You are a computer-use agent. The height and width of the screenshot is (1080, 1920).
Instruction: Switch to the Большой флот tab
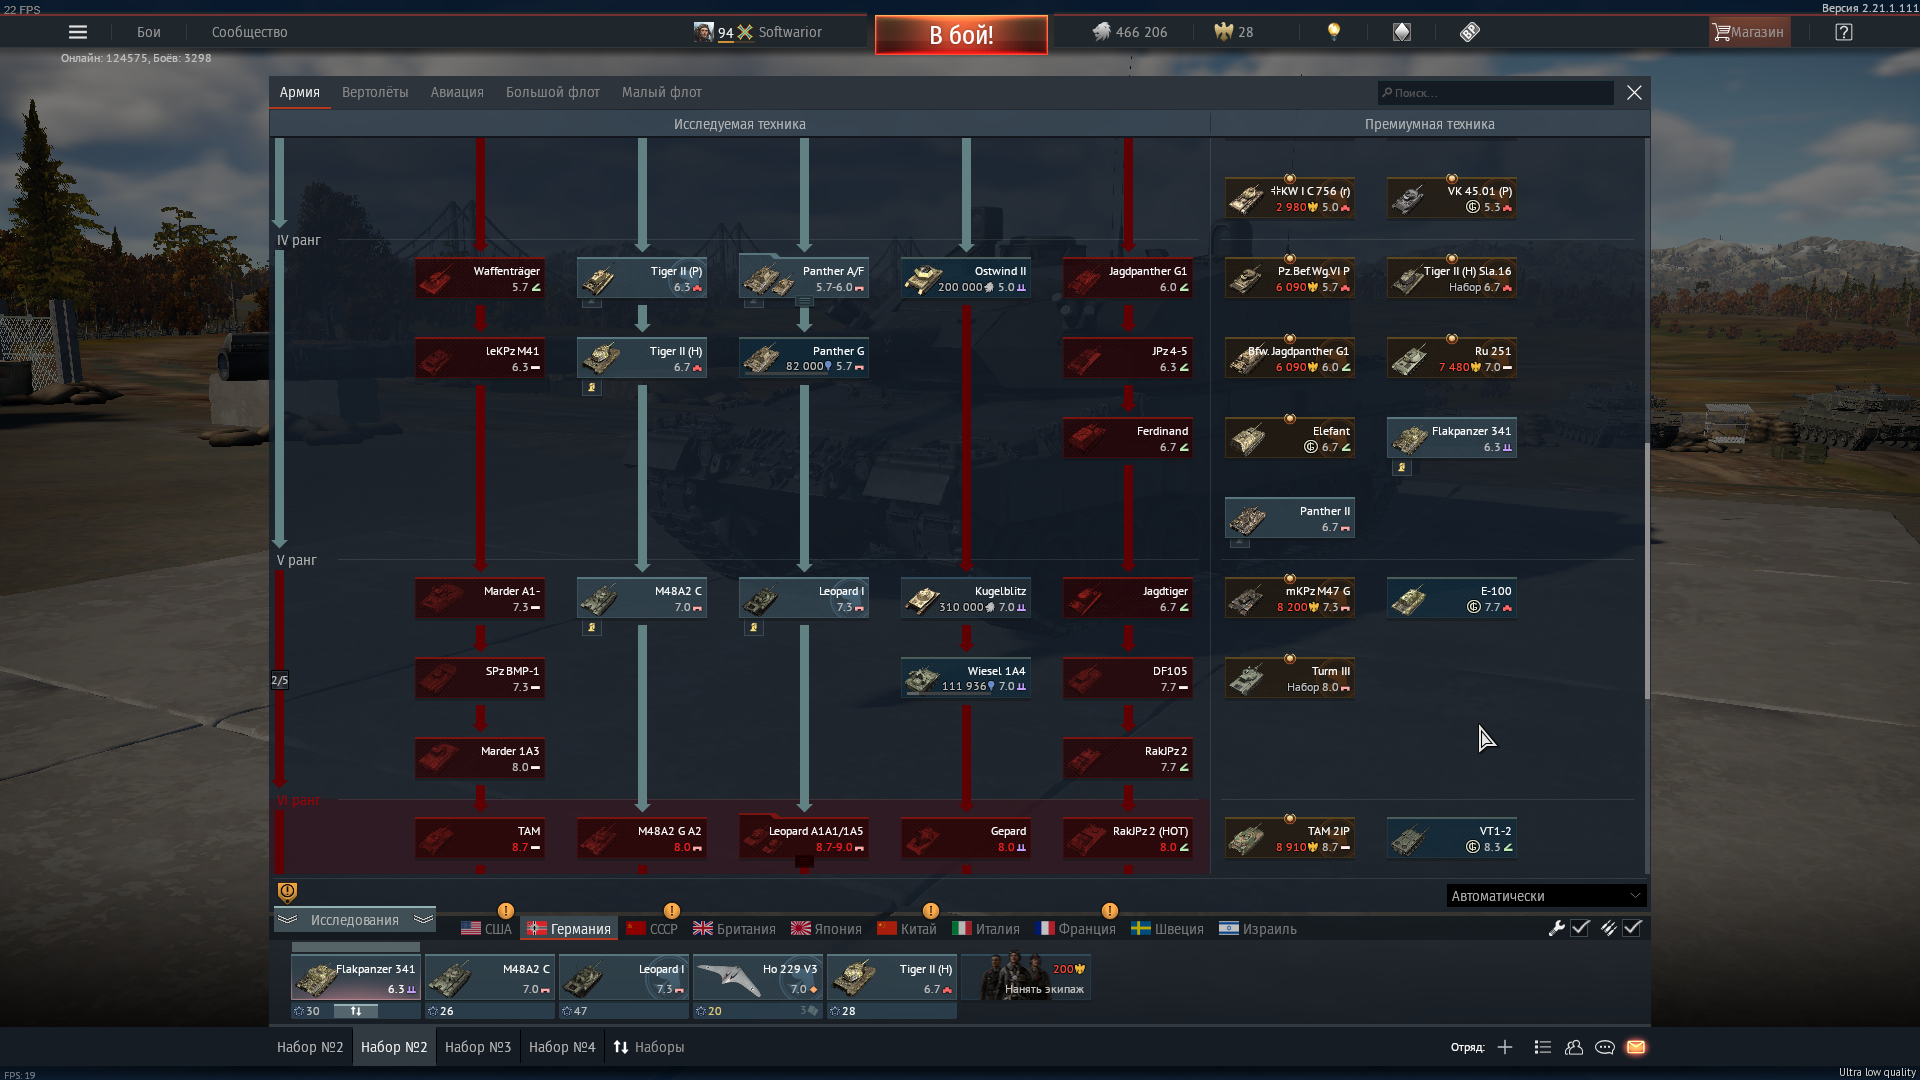[553, 92]
